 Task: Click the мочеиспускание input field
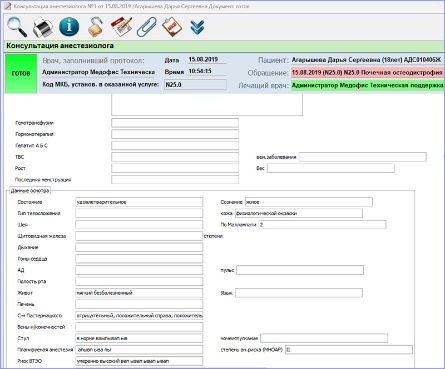point(324,338)
